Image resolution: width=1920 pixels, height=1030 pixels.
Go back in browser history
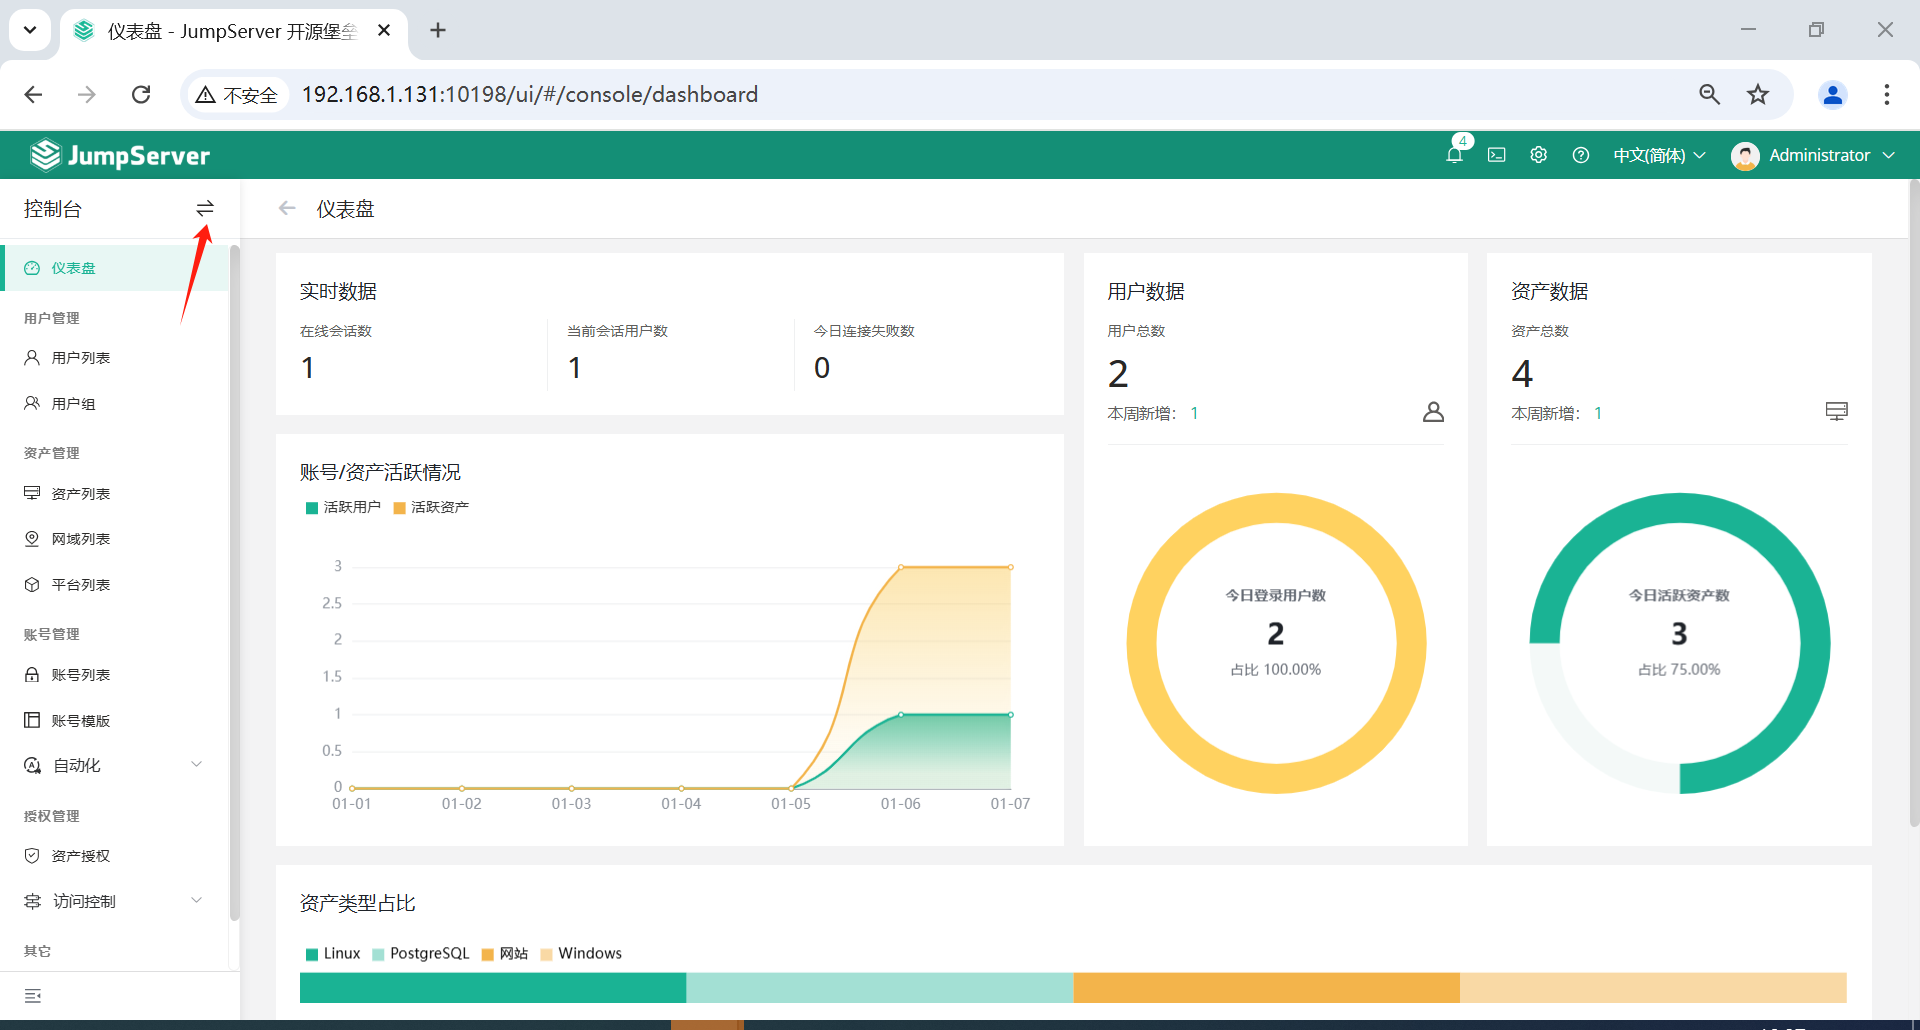[33, 94]
